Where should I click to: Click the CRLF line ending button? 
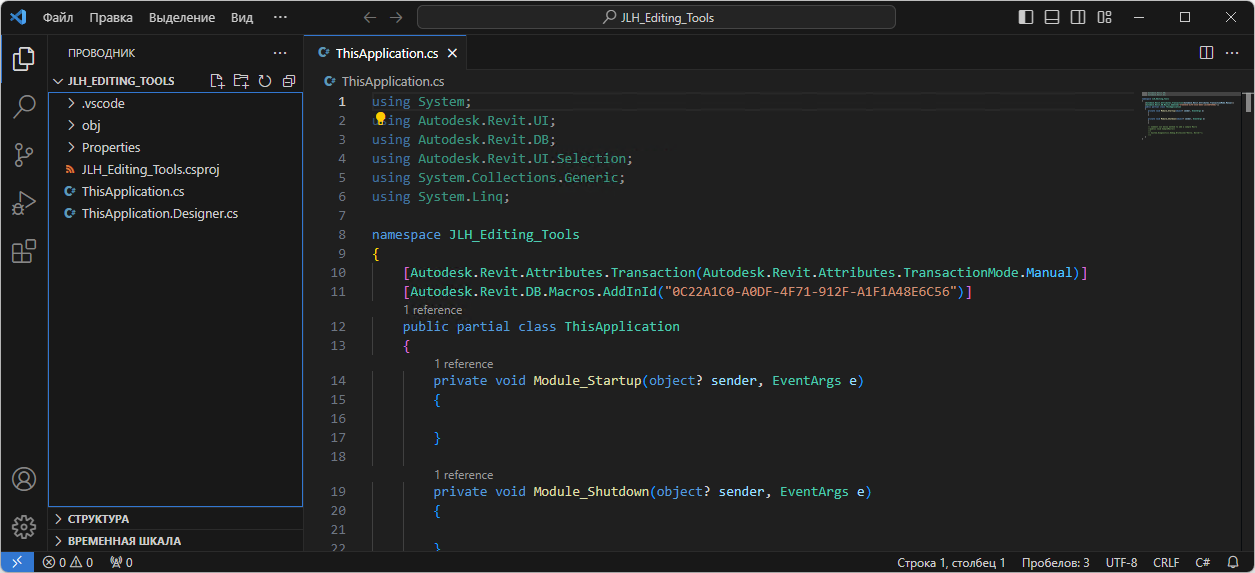[x=1166, y=563]
